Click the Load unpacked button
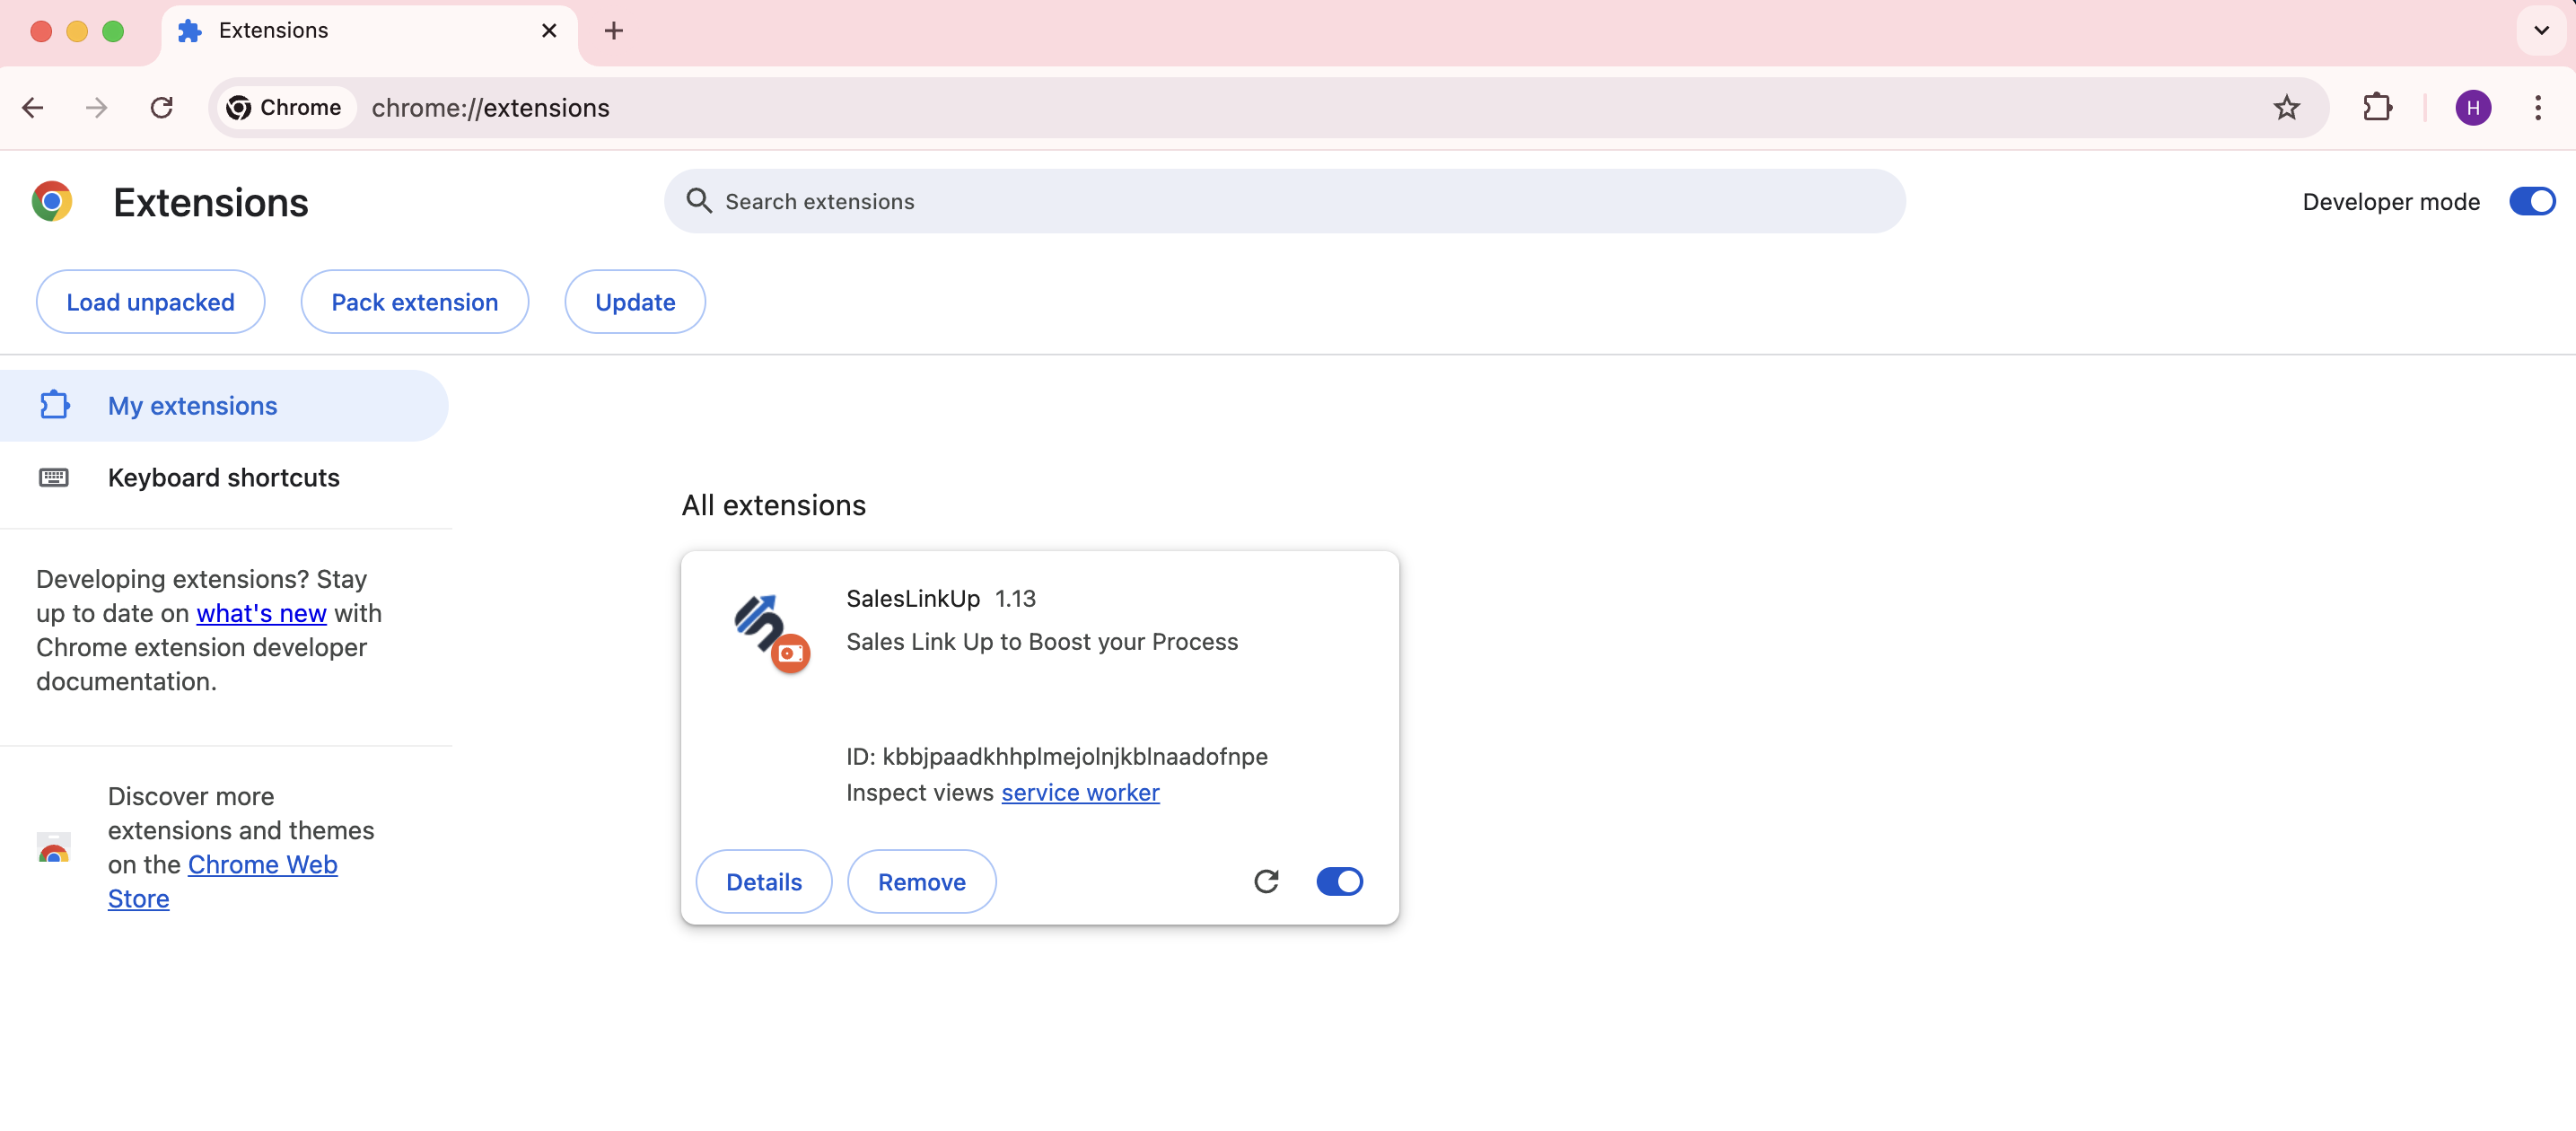This screenshot has width=2576, height=1131. [x=150, y=301]
